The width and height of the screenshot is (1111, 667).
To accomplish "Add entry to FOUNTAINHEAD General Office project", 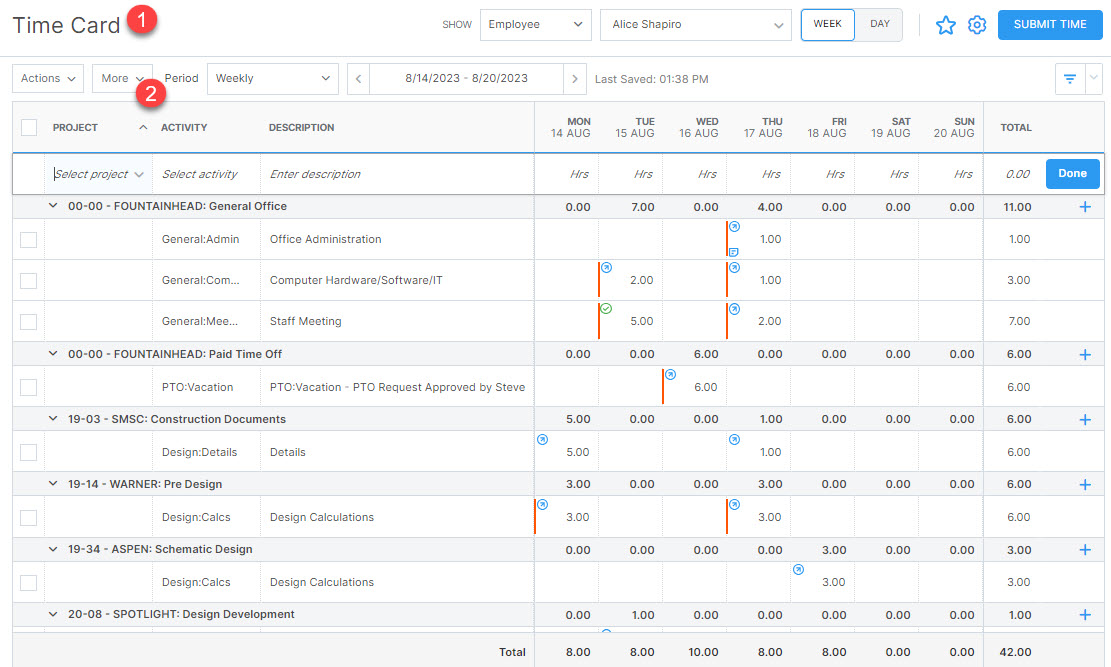I will click(x=1085, y=207).
